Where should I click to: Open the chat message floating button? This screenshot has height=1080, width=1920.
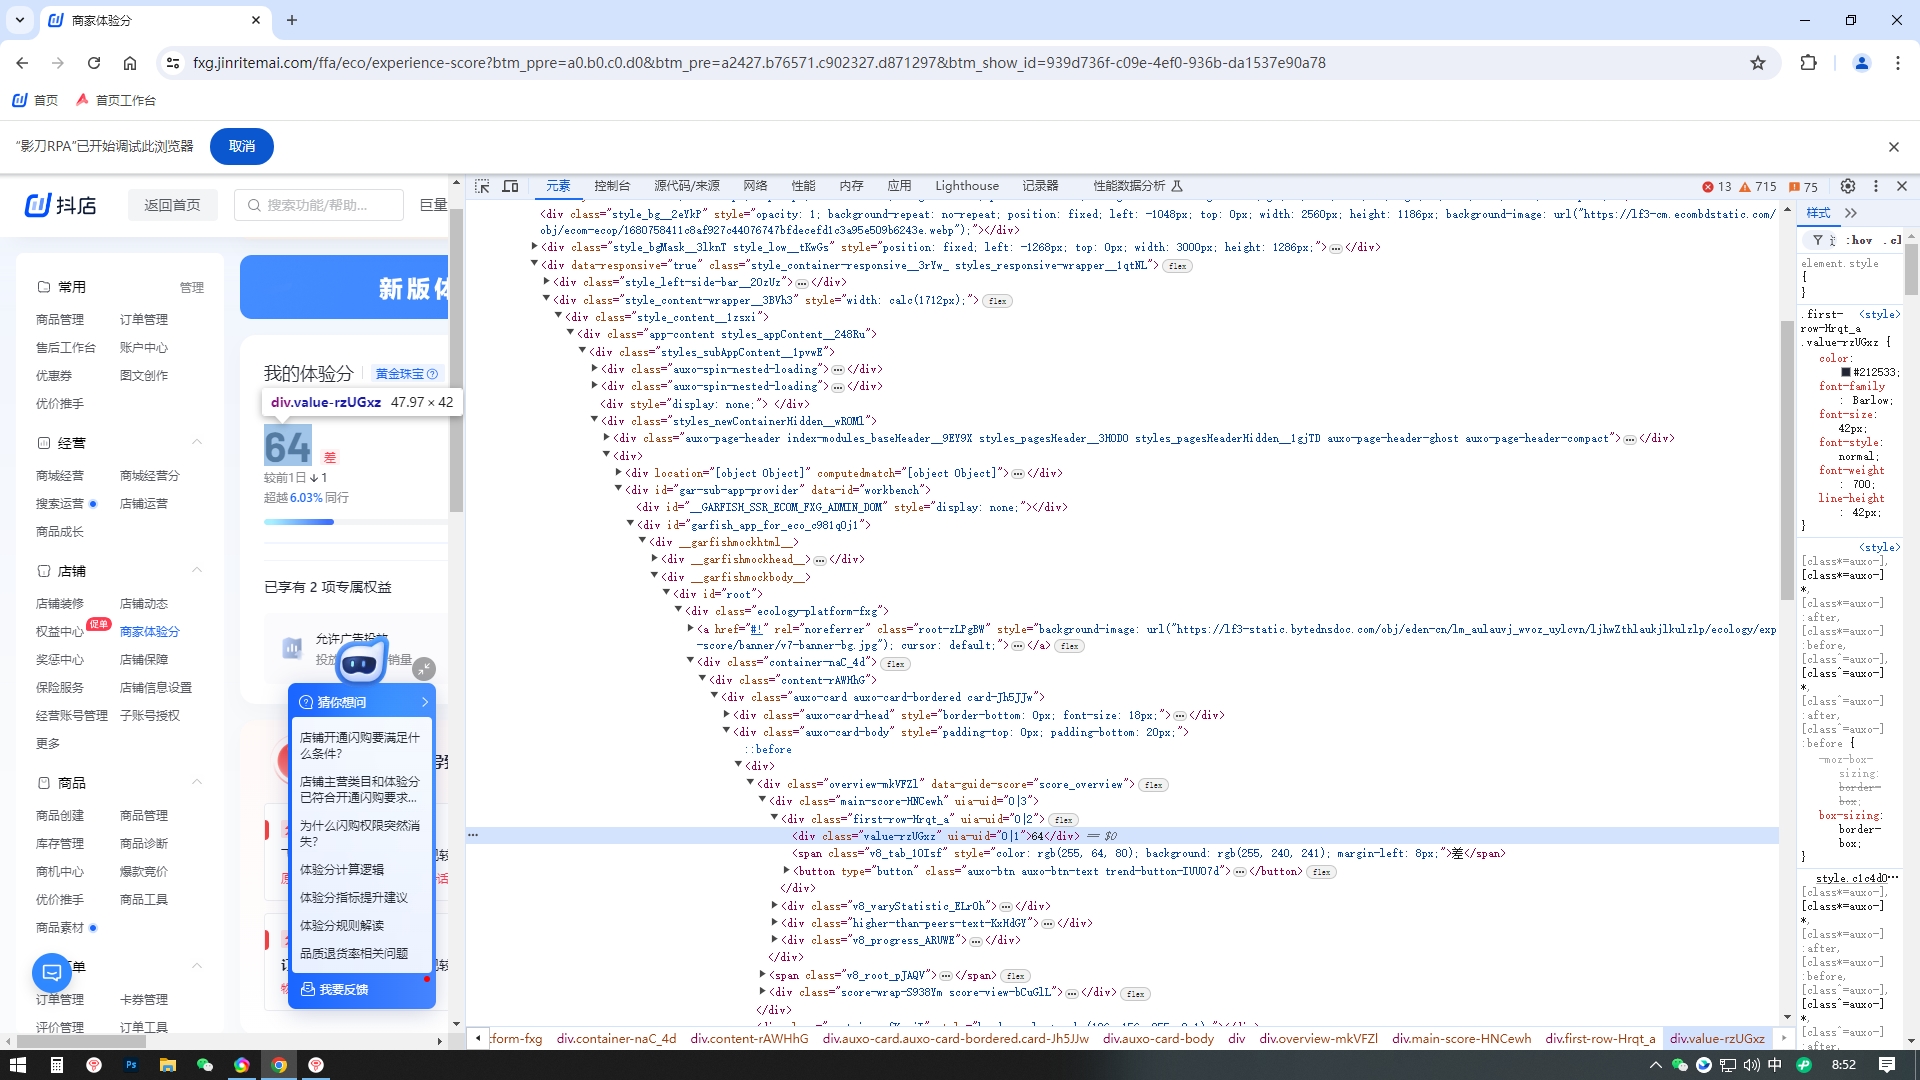click(52, 972)
